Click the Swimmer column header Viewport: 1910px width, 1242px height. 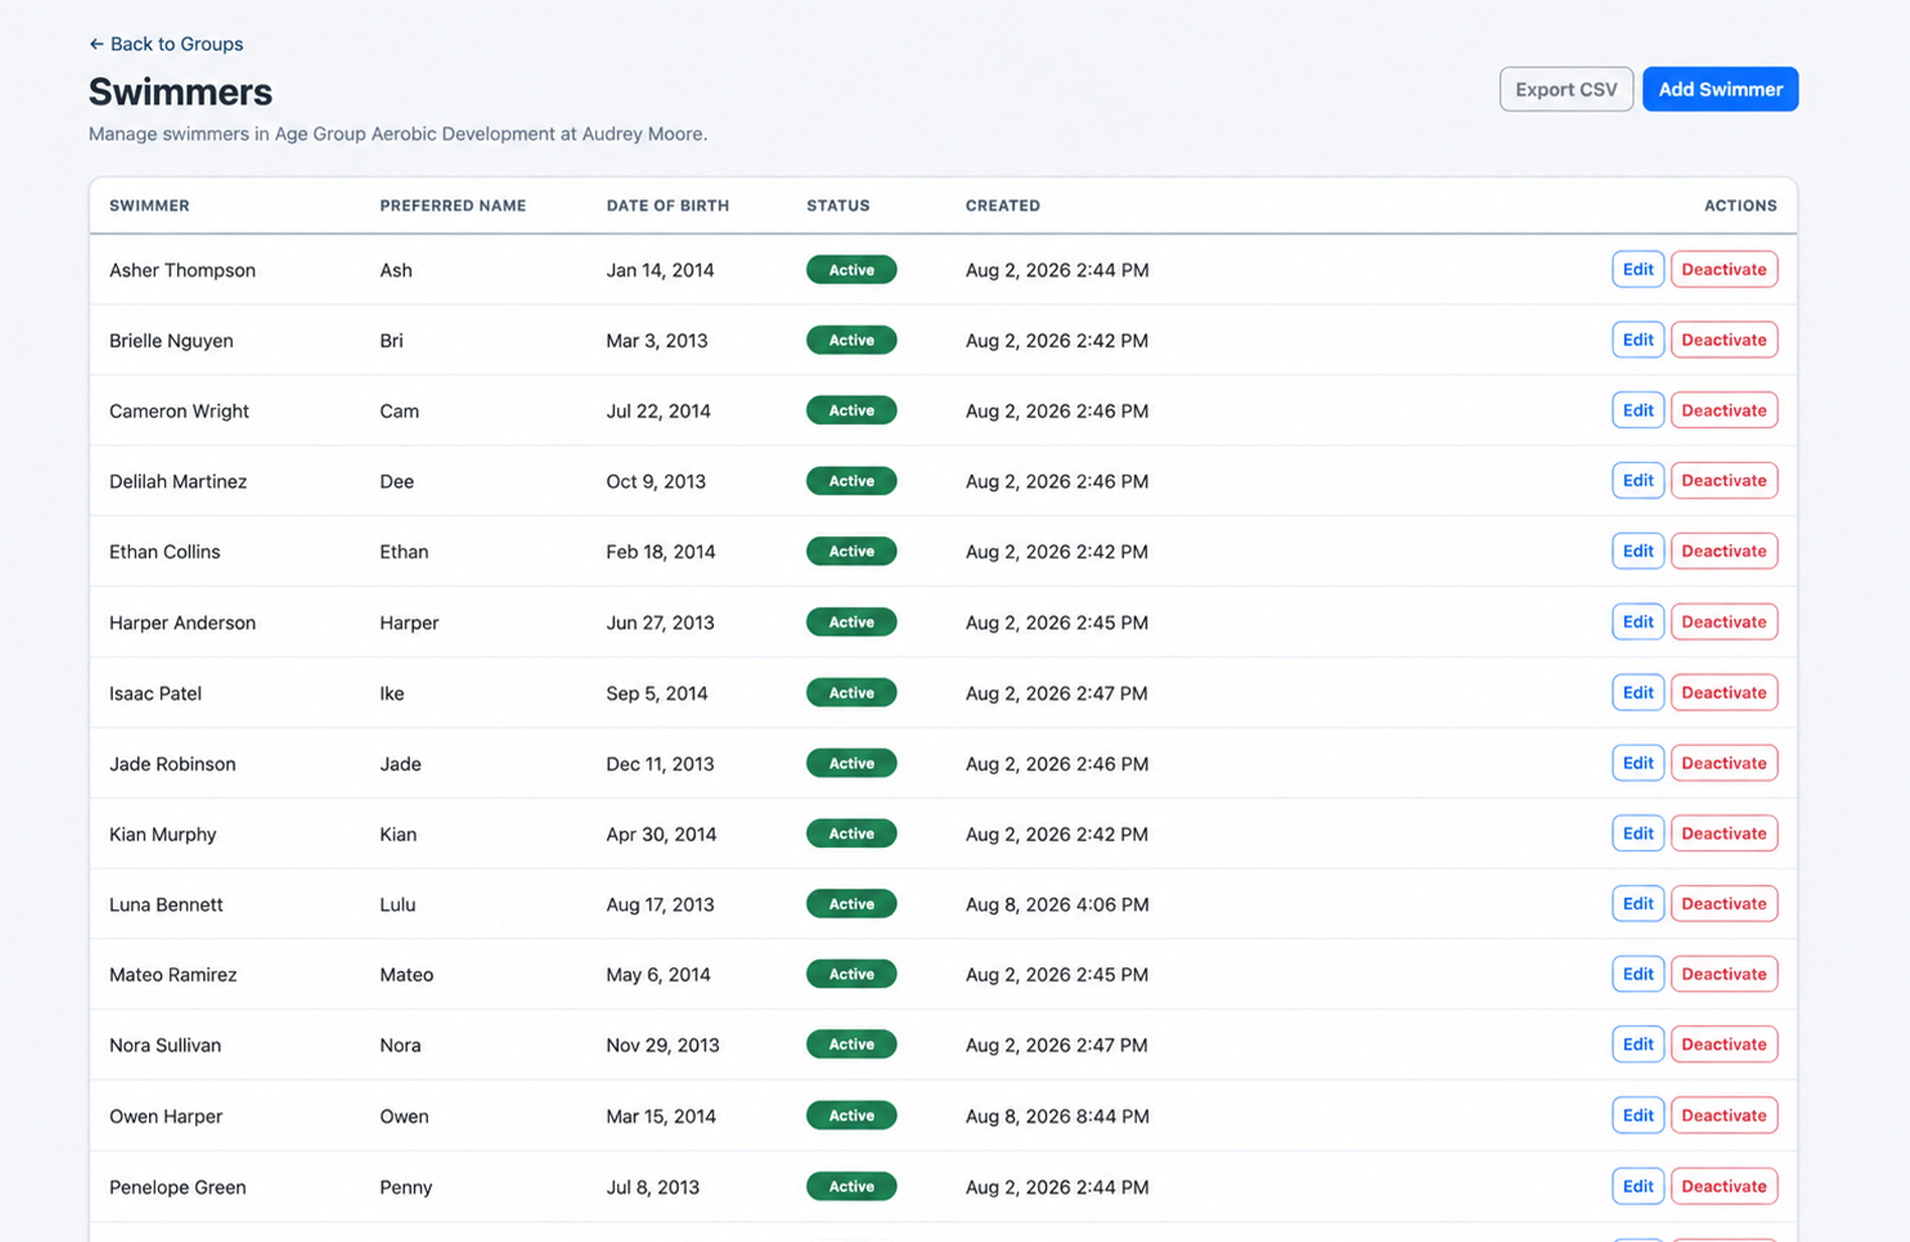point(149,205)
